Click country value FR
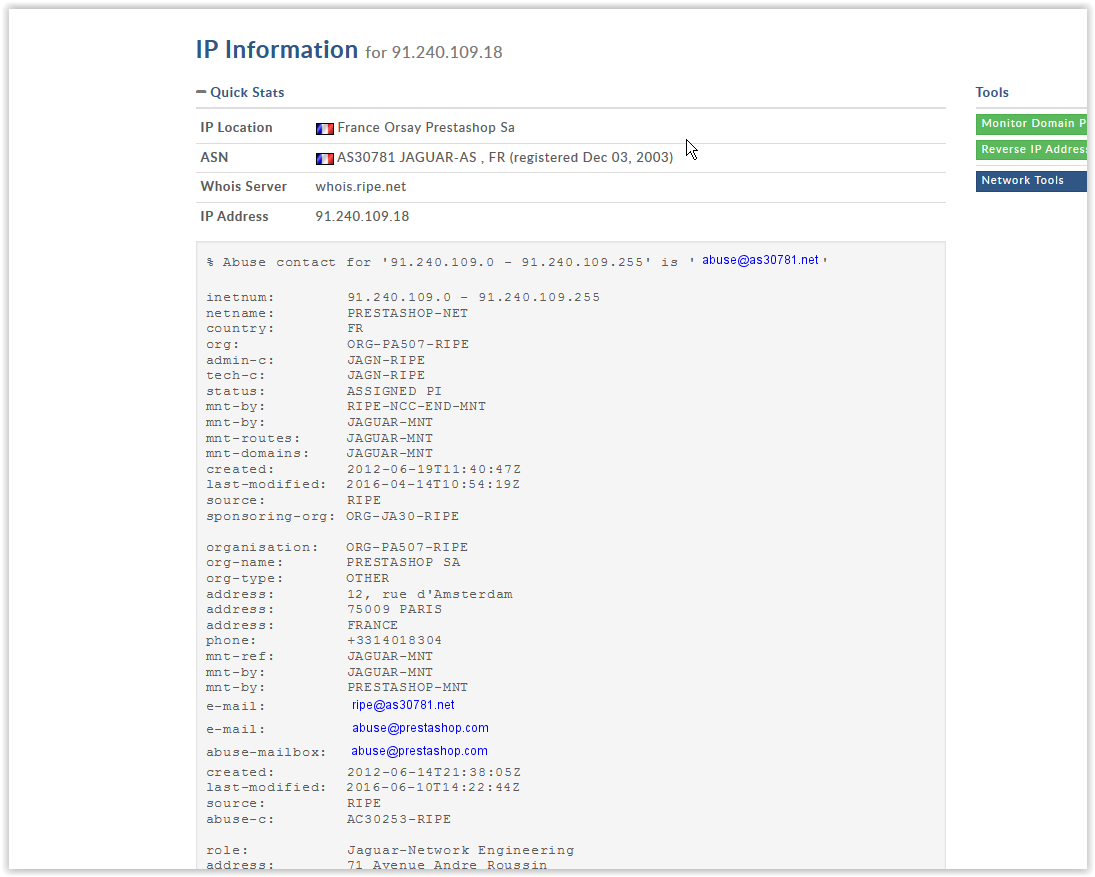 [x=355, y=328]
